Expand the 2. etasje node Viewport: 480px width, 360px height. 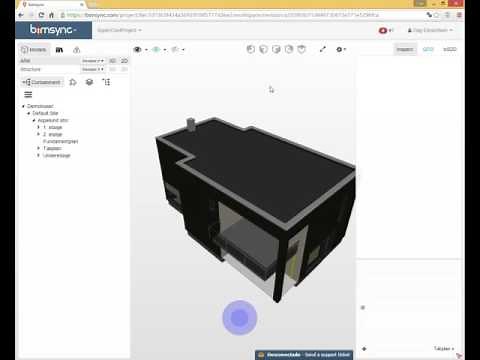(x=39, y=134)
